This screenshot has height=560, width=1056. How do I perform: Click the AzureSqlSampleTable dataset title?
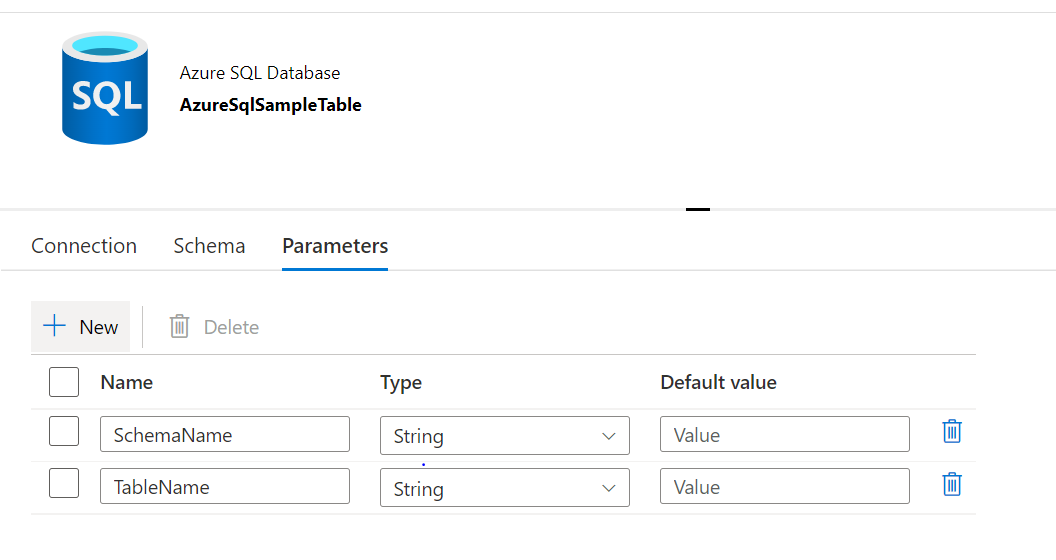tap(270, 105)
